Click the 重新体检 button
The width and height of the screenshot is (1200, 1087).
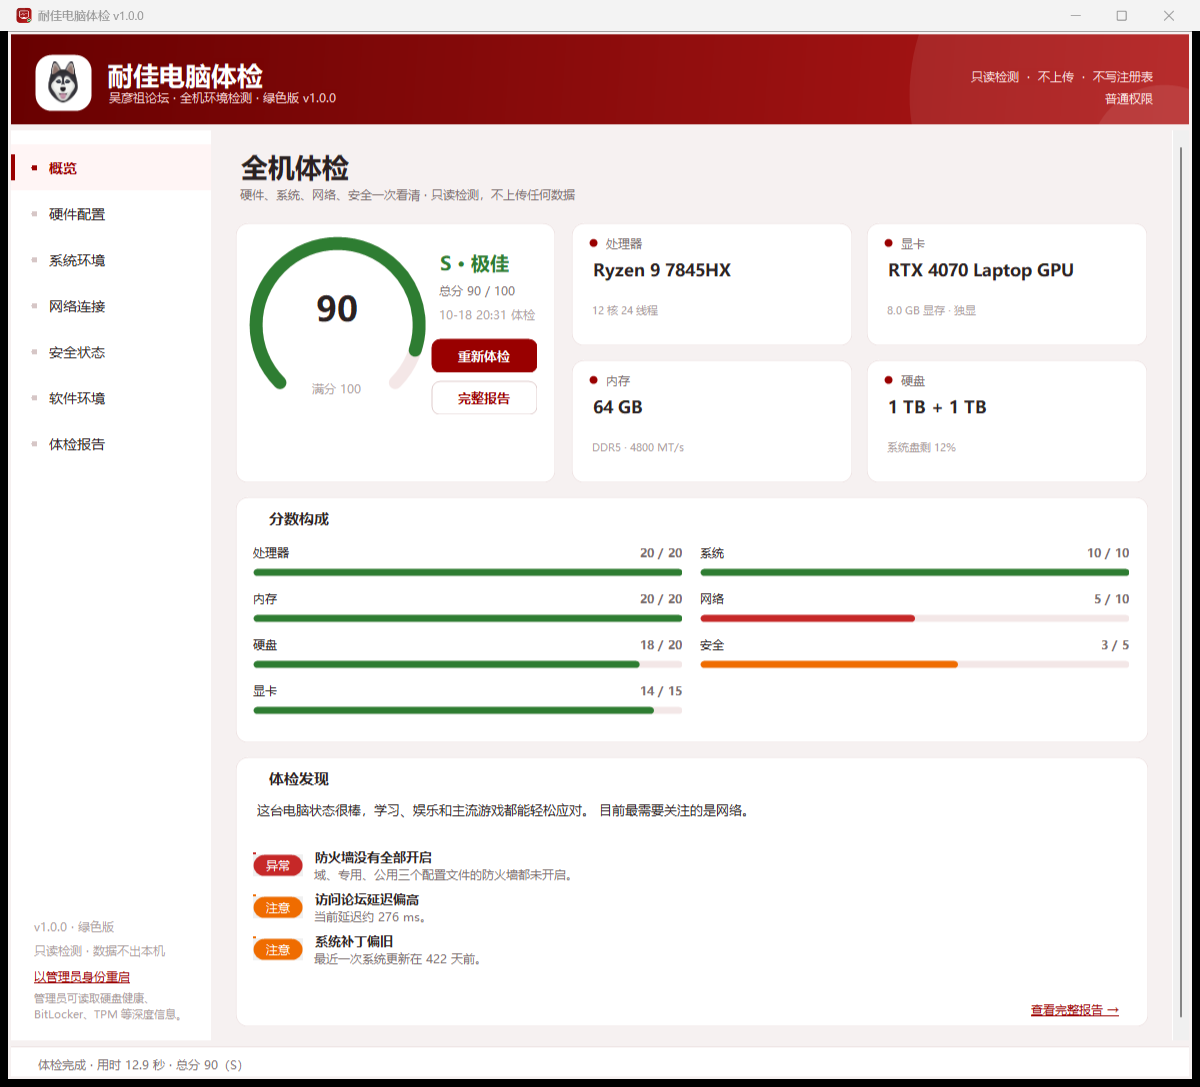[x=484, y=356]
